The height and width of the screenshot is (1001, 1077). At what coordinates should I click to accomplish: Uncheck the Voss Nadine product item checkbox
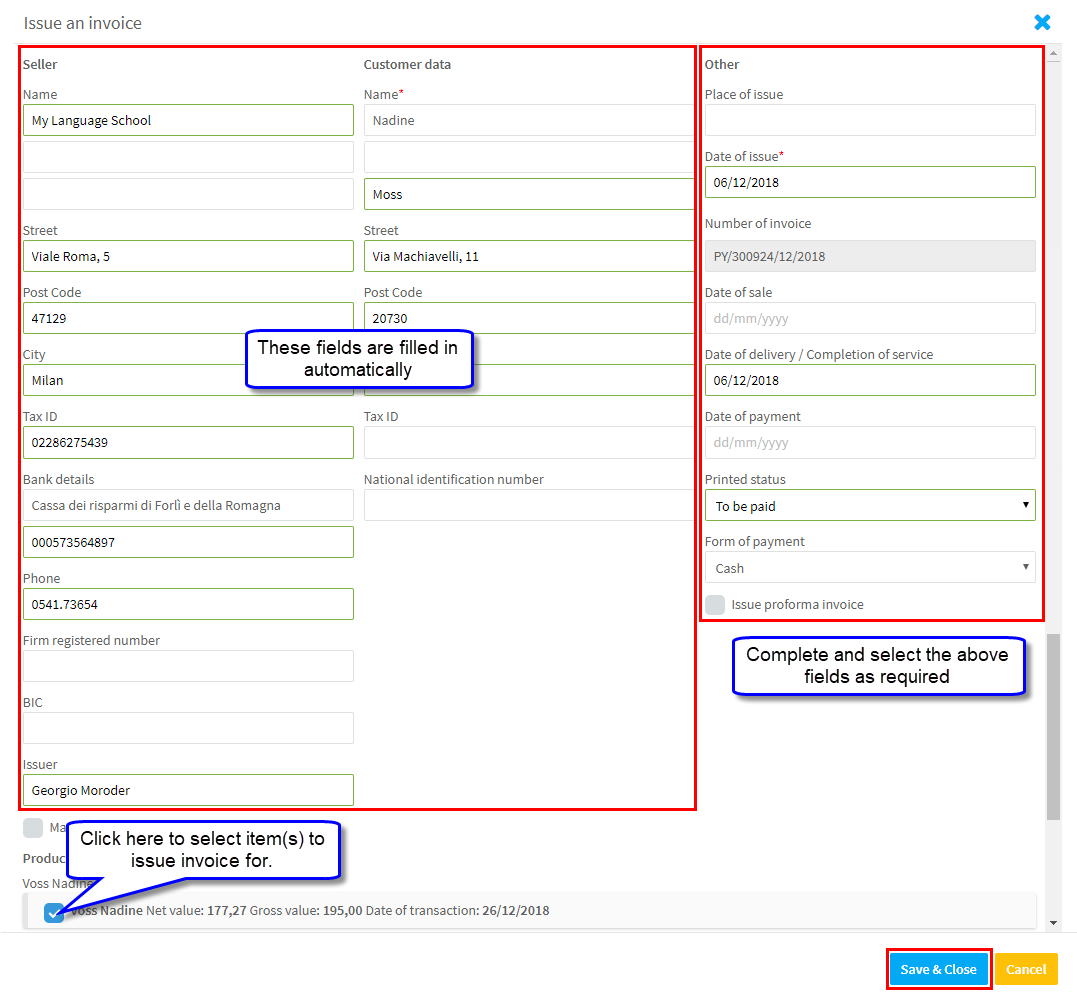[x=54, y=912]
